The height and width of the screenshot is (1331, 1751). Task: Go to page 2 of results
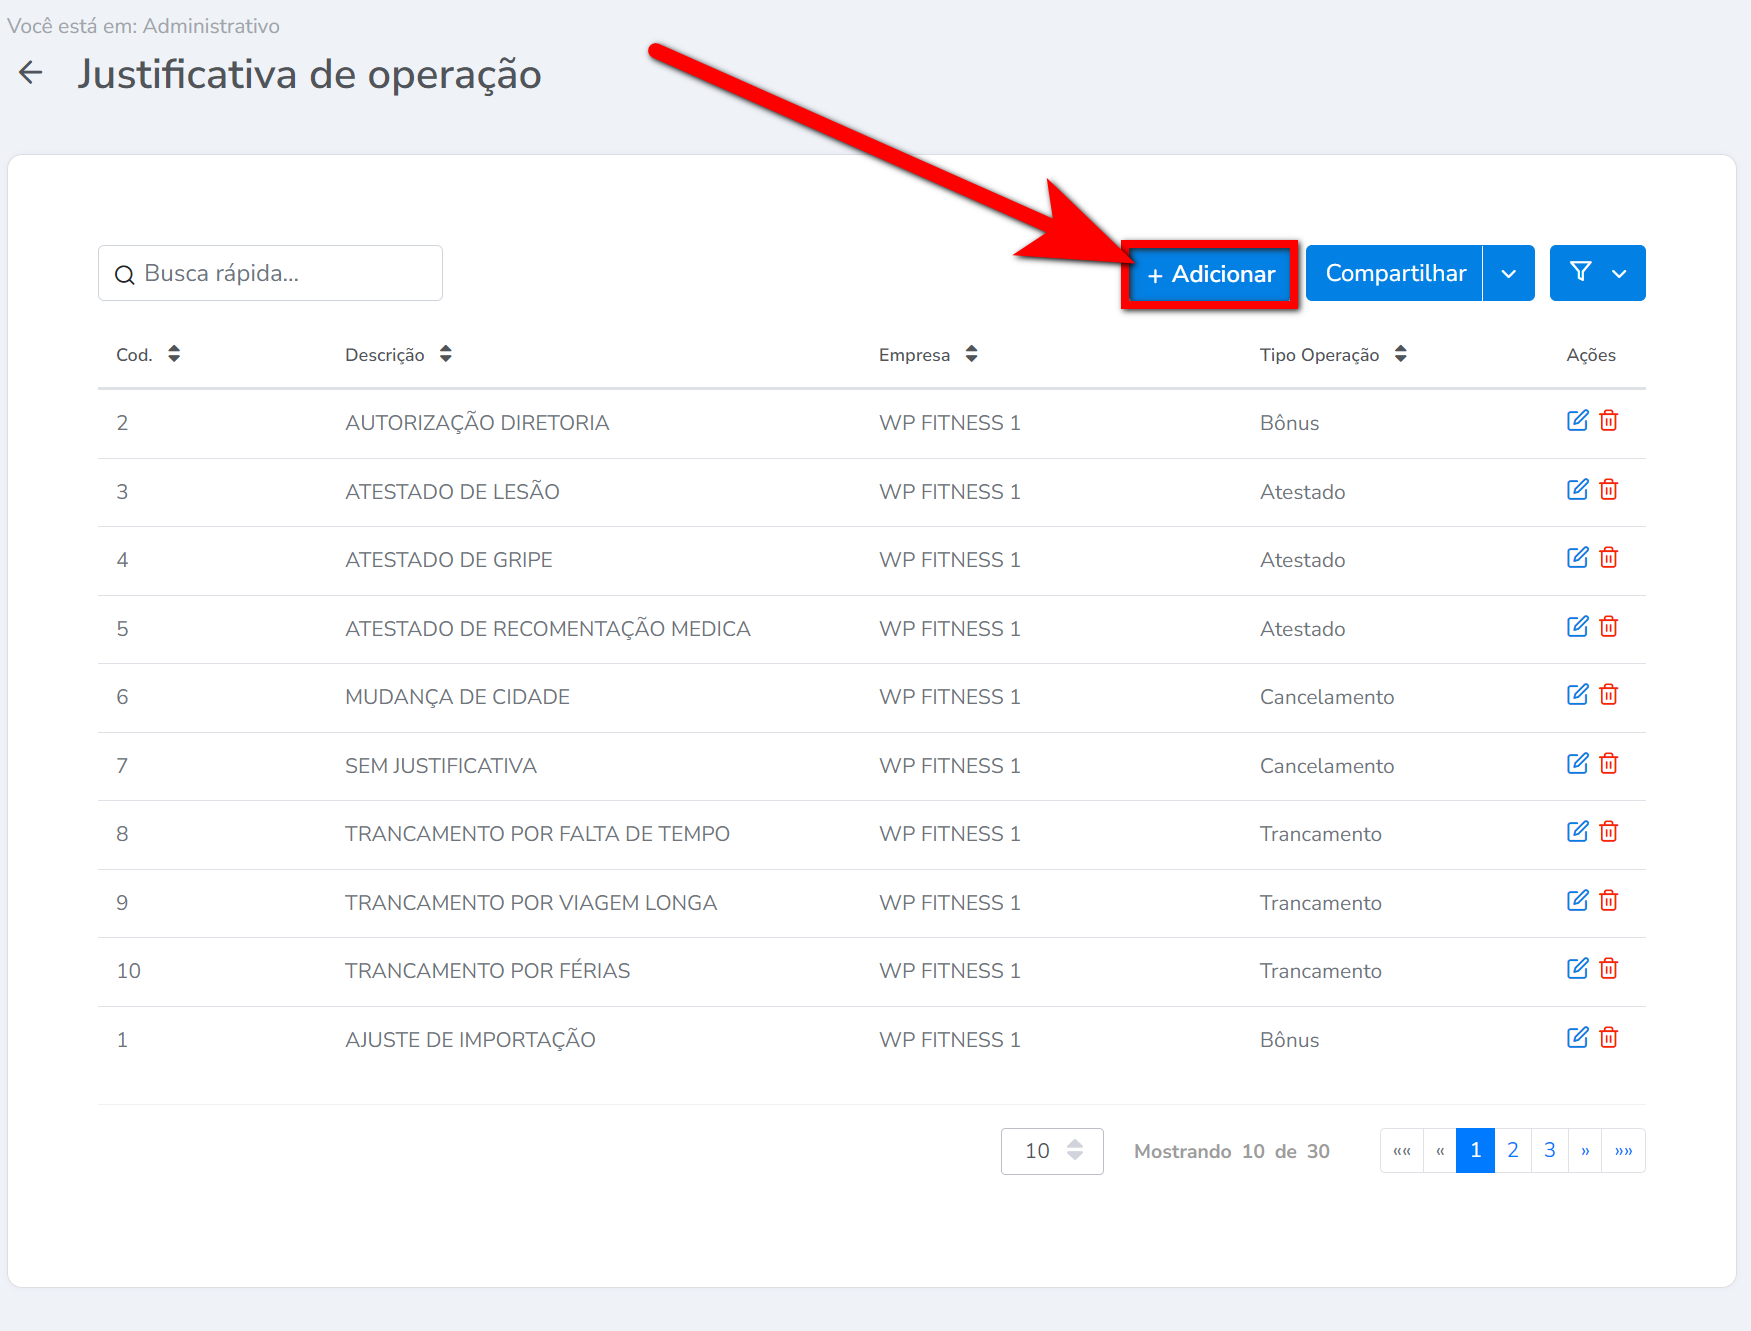coord(1513,1151)
